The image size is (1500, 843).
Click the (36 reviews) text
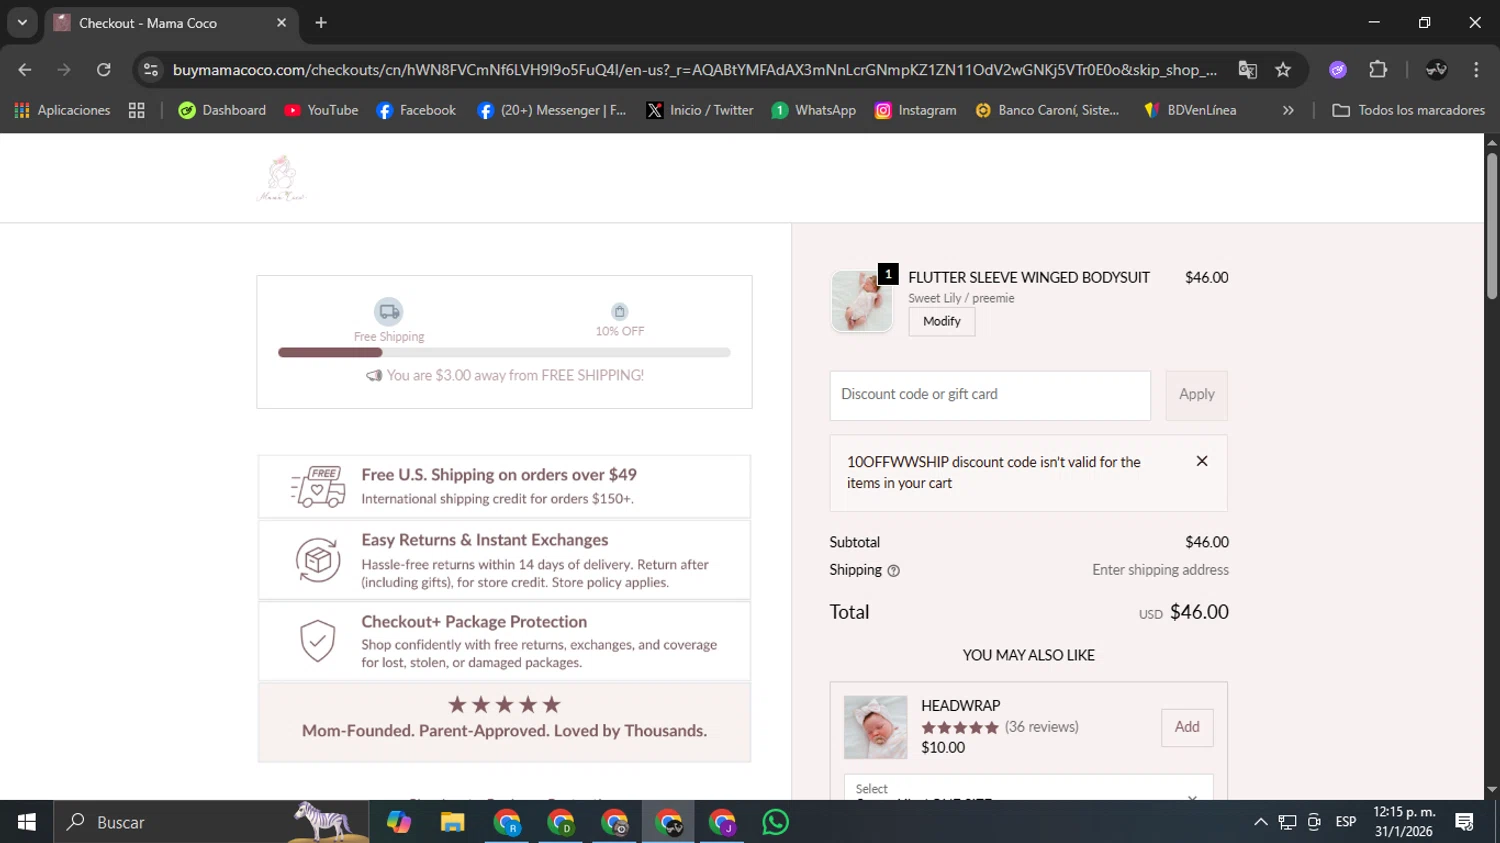point(1042,727)
